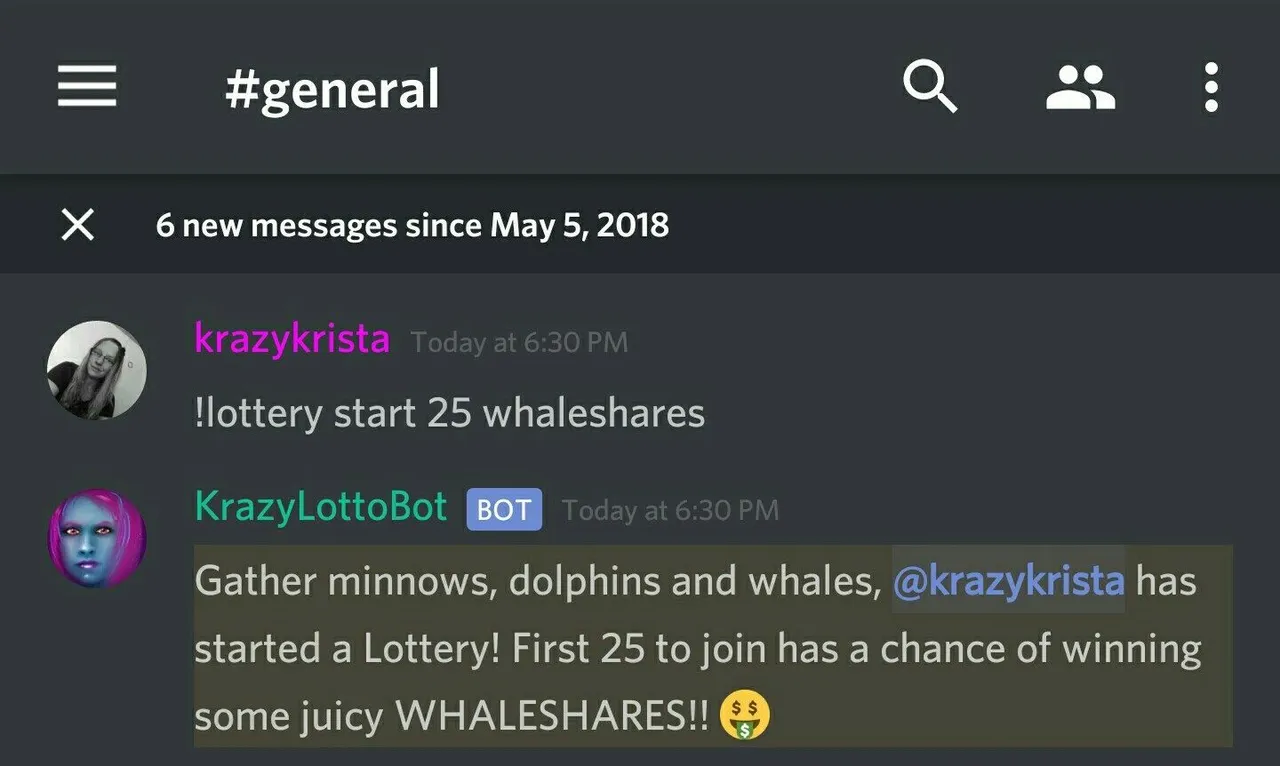This screenshot has width=1280, height=766.
Task: Tap krazykrista's message timestamp 6:30 PM
Action: (x=520, y=343)
